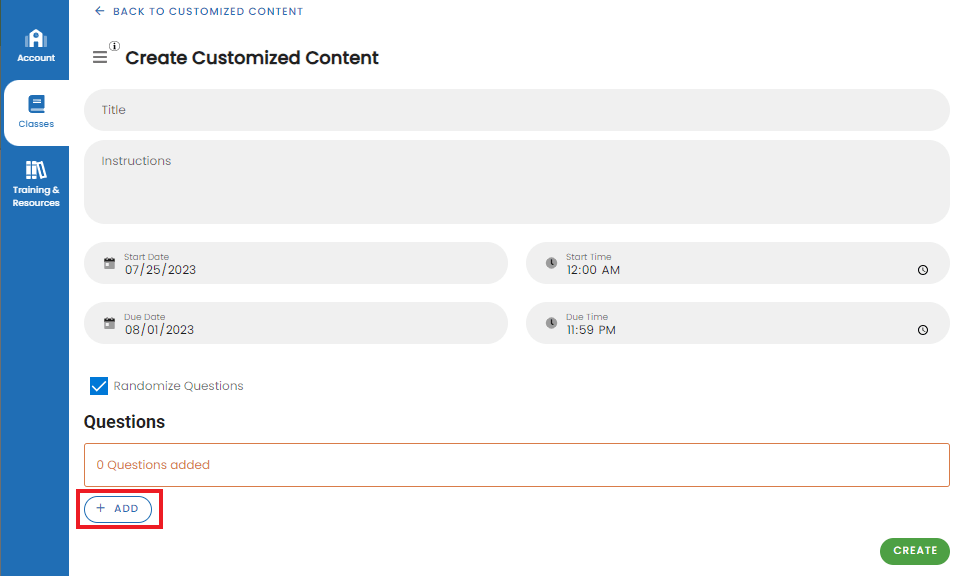
Task: Open Training & Resources library icon
Action: [x=36, y=170]
